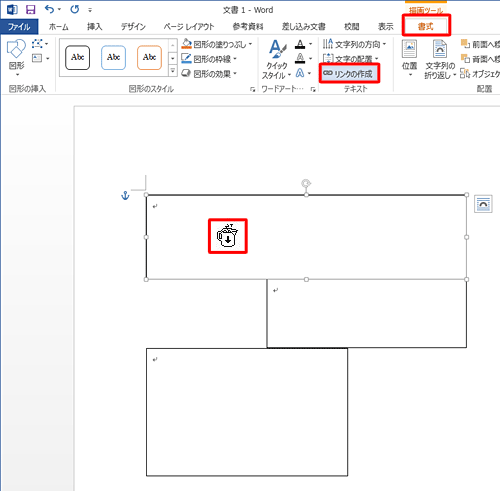This screenshot has width=500, height=491.
Task: Open the クイック スタイル WordArt gallery
Action: pos(277,60)
